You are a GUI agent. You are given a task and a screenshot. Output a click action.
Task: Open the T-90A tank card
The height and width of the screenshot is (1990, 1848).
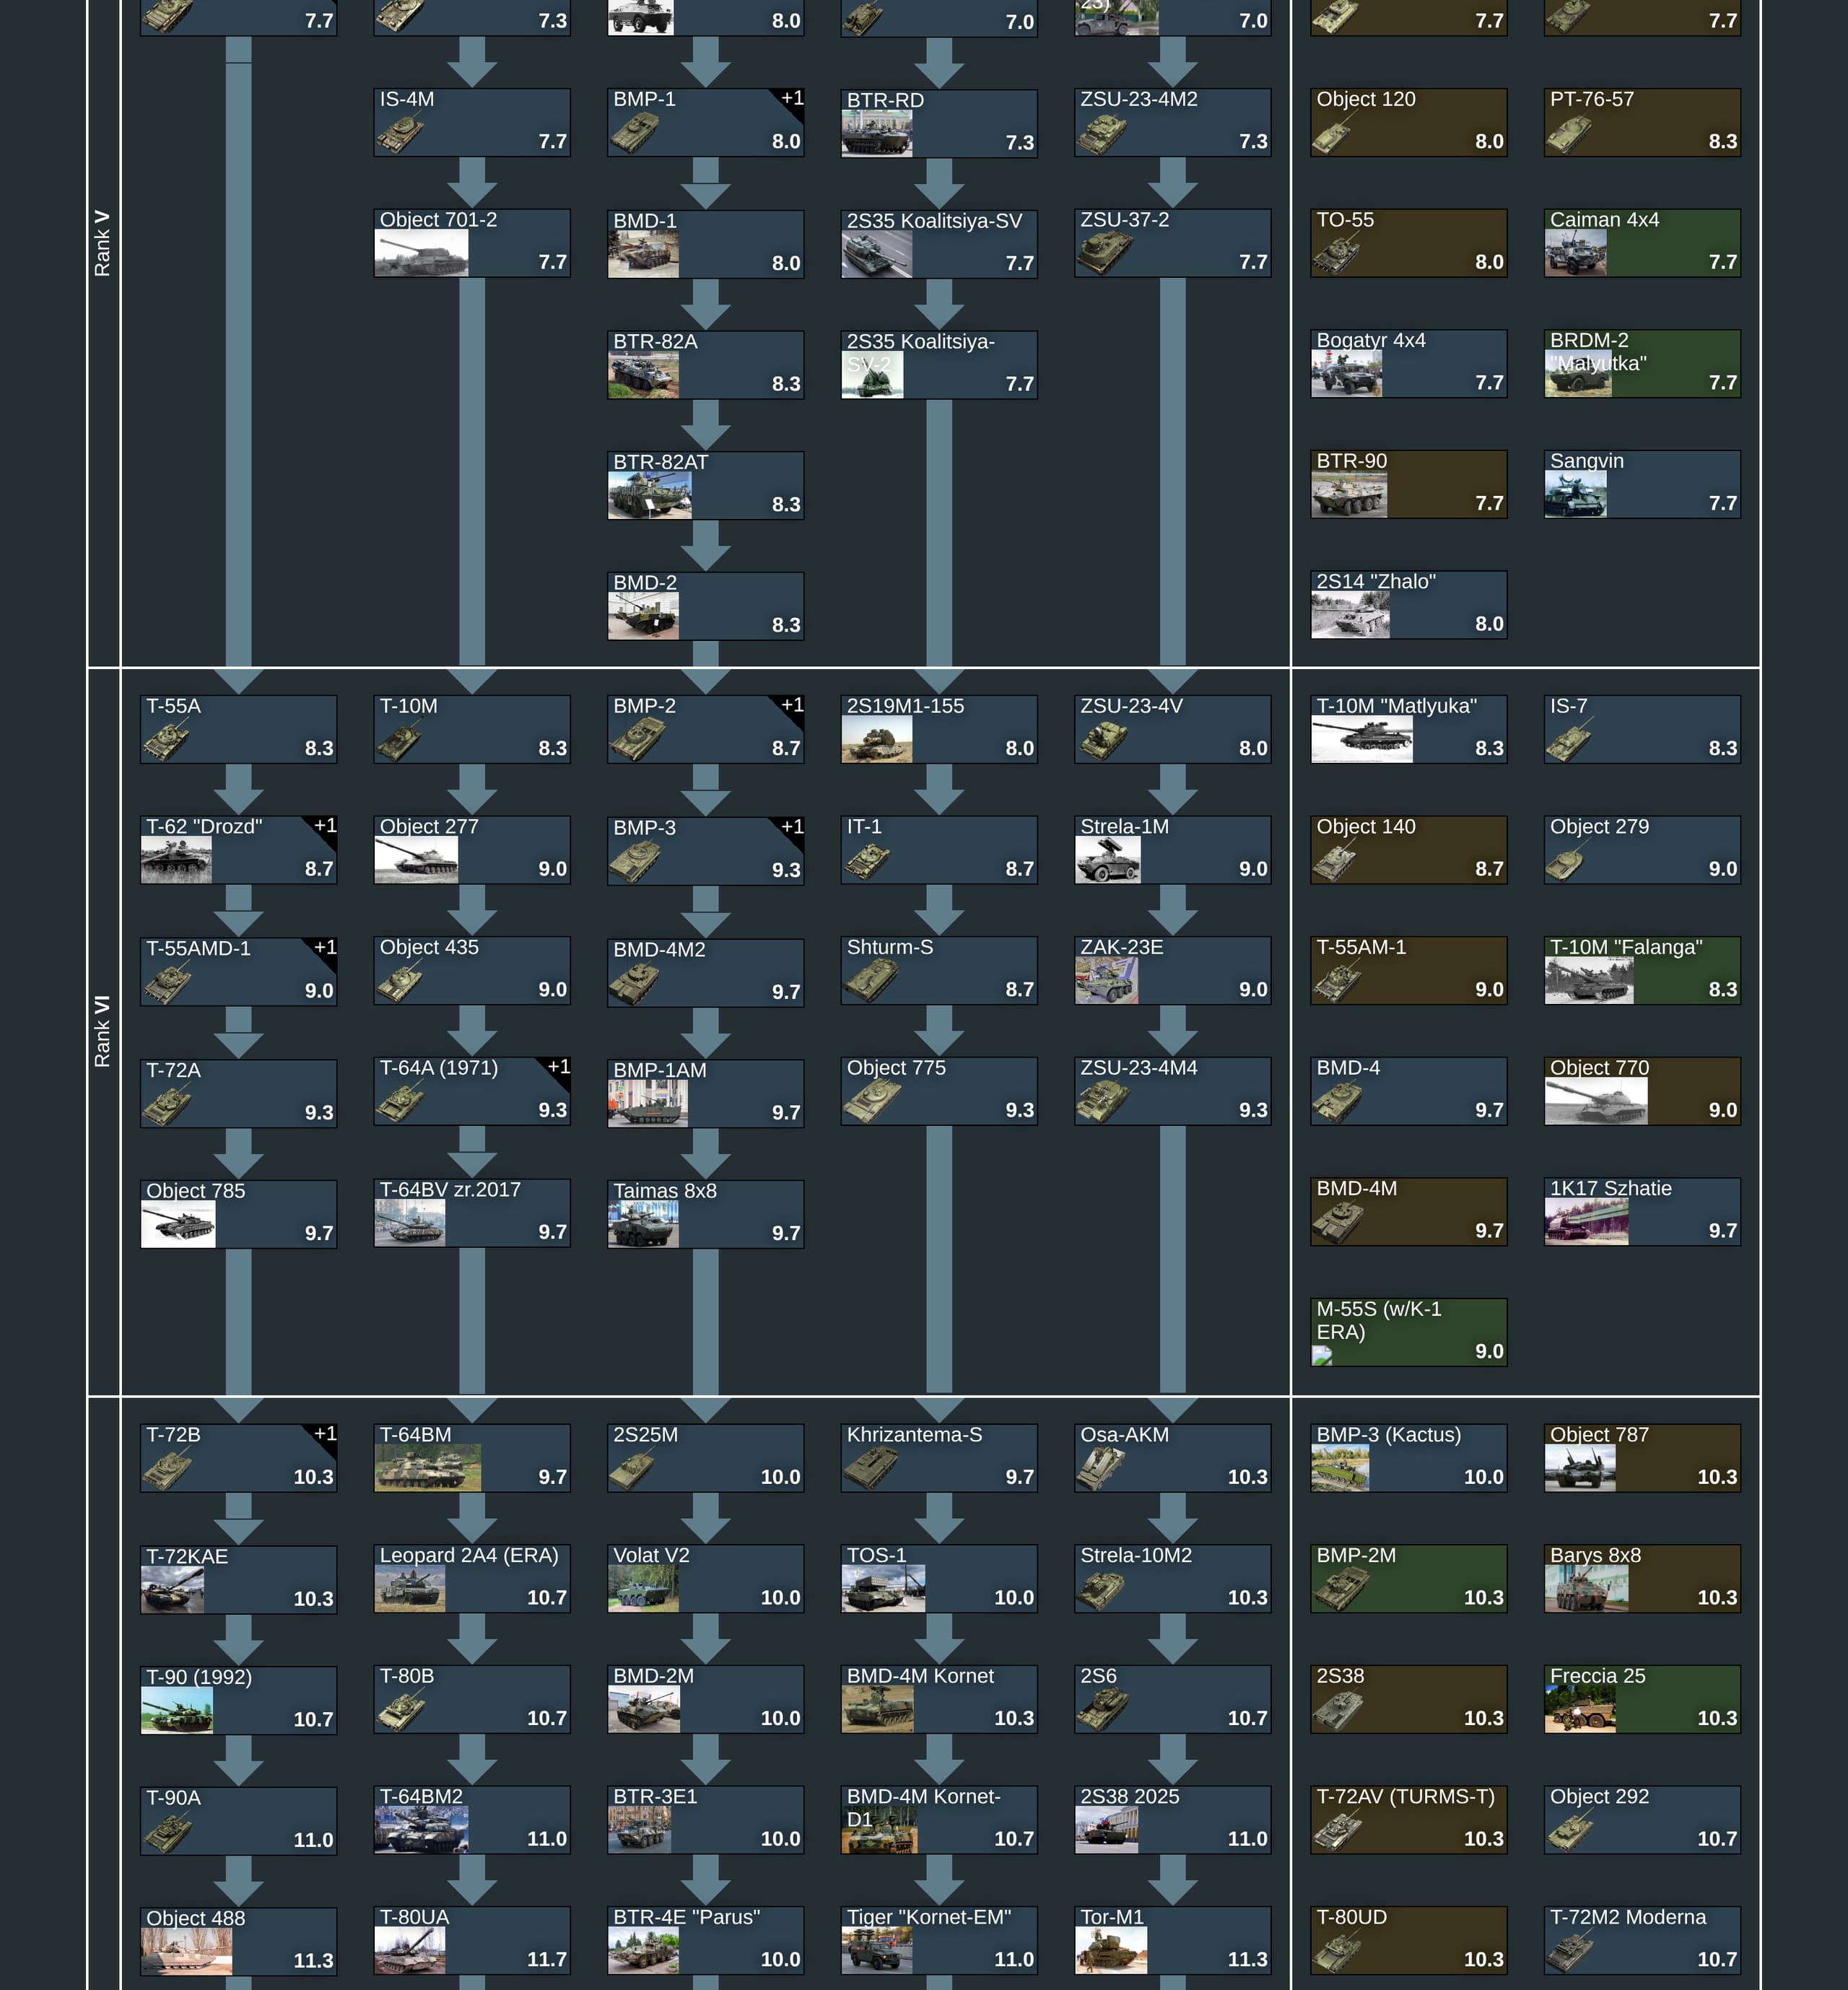click(238, 1820)
